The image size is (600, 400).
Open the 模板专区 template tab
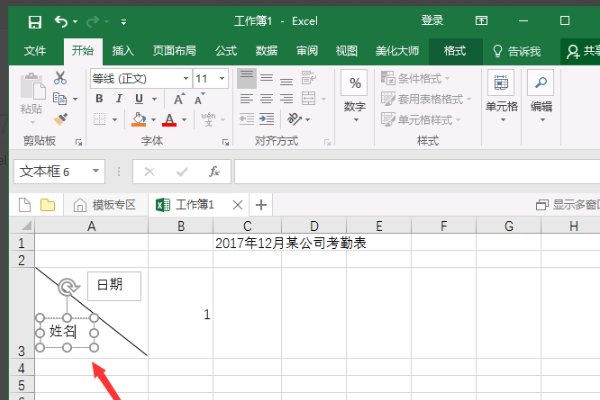104,205
